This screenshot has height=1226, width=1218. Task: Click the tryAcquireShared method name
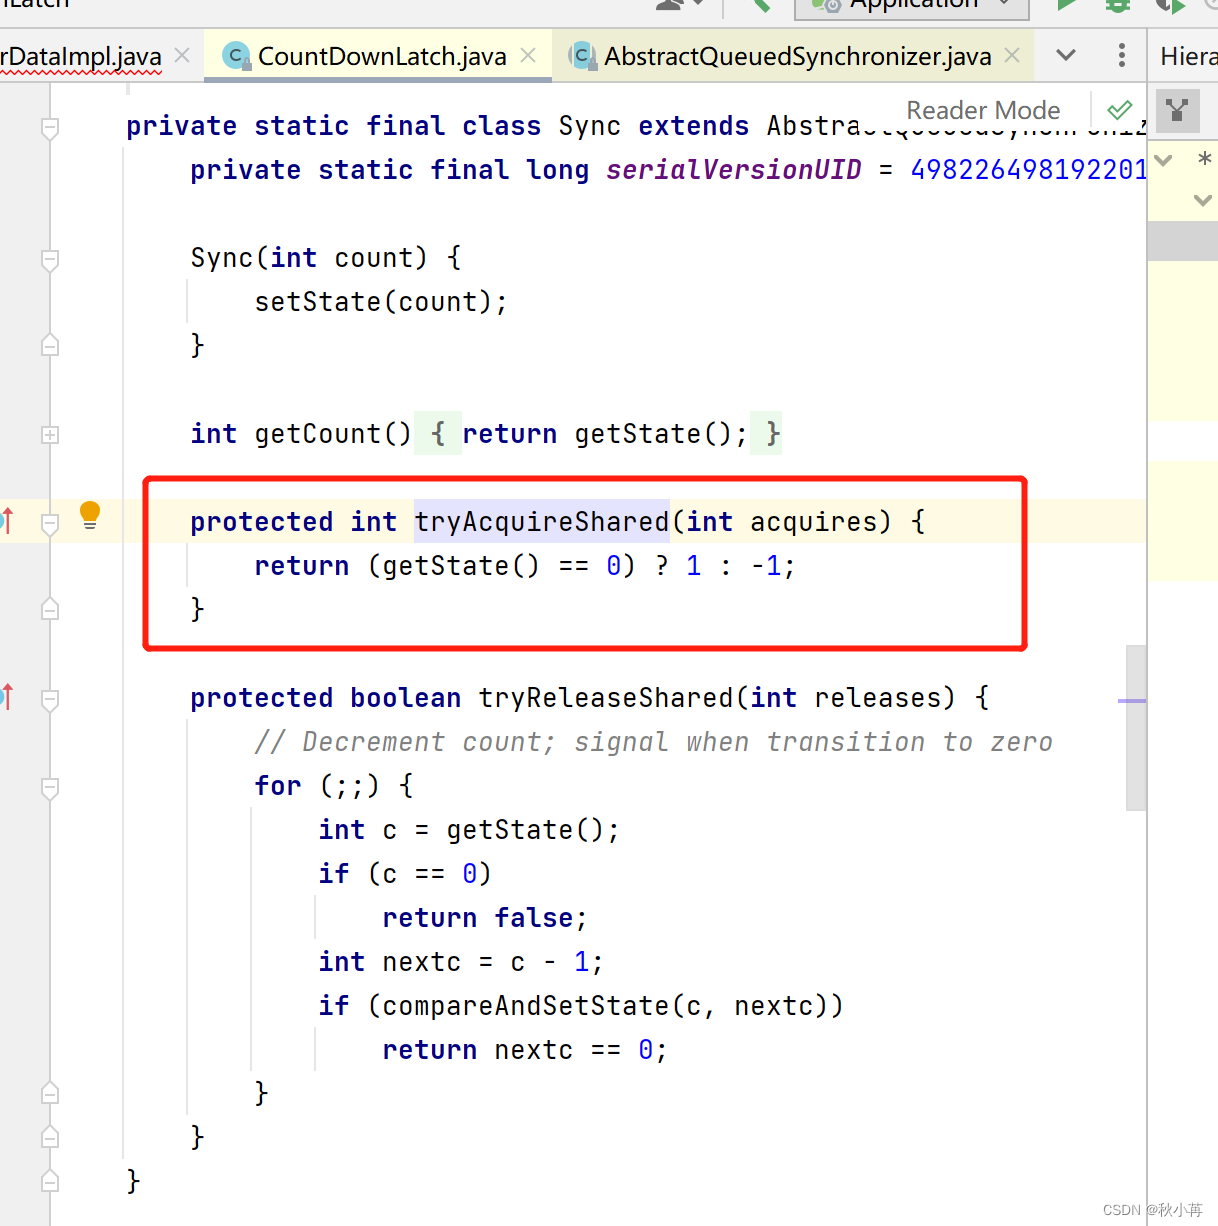coord(541,521)
